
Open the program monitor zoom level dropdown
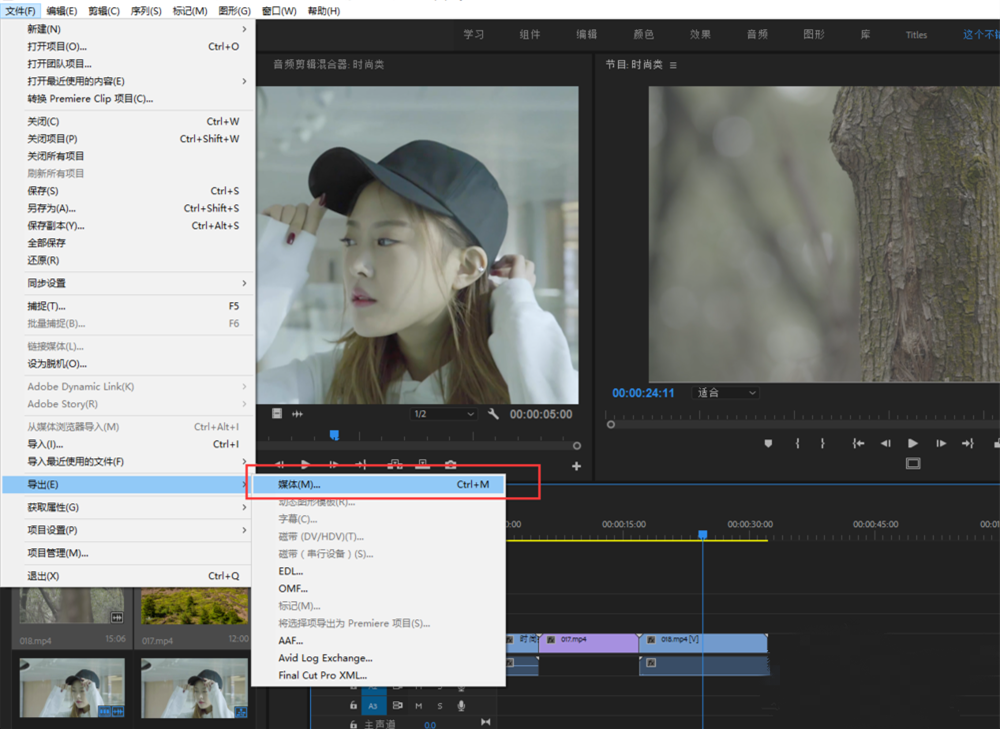click(x=726, y=393)
